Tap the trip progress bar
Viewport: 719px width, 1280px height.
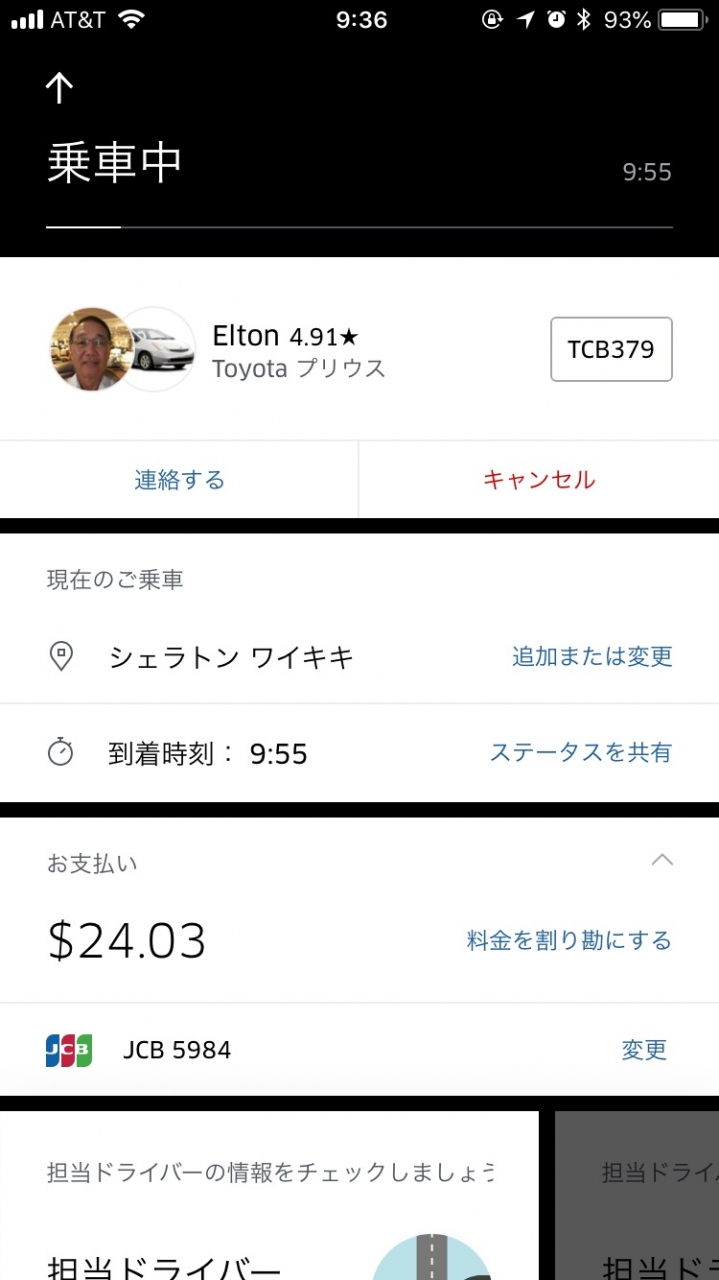pos(359,227)
